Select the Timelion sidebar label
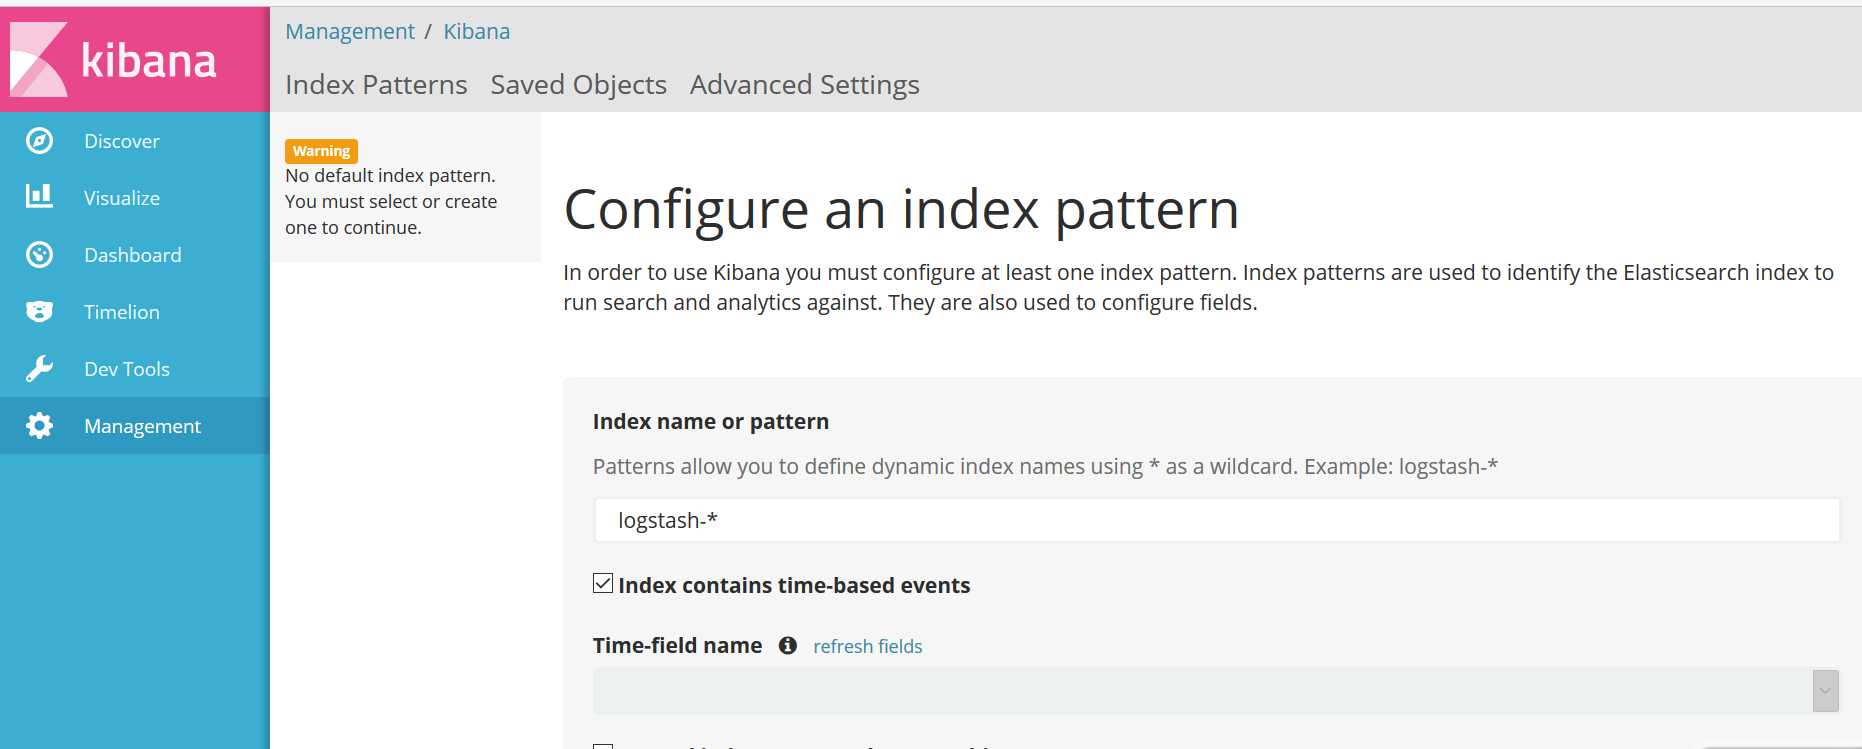 point(122,312)
